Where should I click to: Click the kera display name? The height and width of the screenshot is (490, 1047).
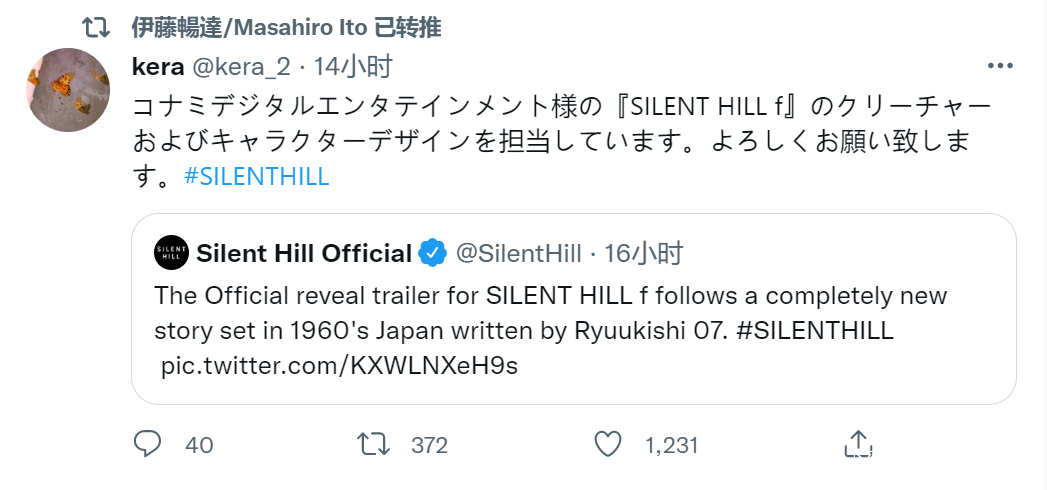[x=157, y=67]
